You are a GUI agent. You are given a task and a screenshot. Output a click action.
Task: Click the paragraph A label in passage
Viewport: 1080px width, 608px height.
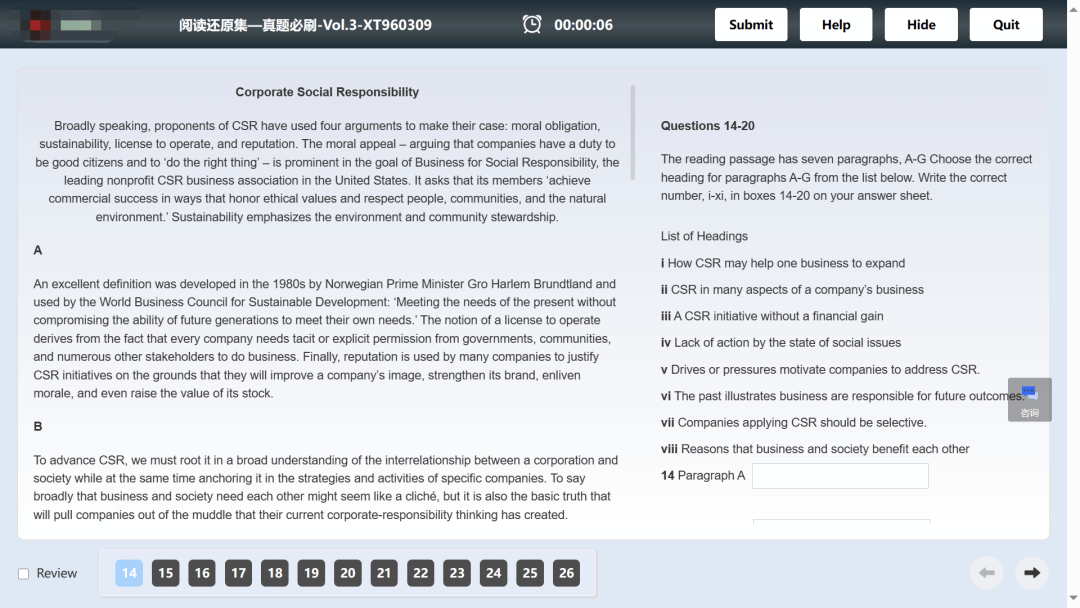click(x=38, y=251)
